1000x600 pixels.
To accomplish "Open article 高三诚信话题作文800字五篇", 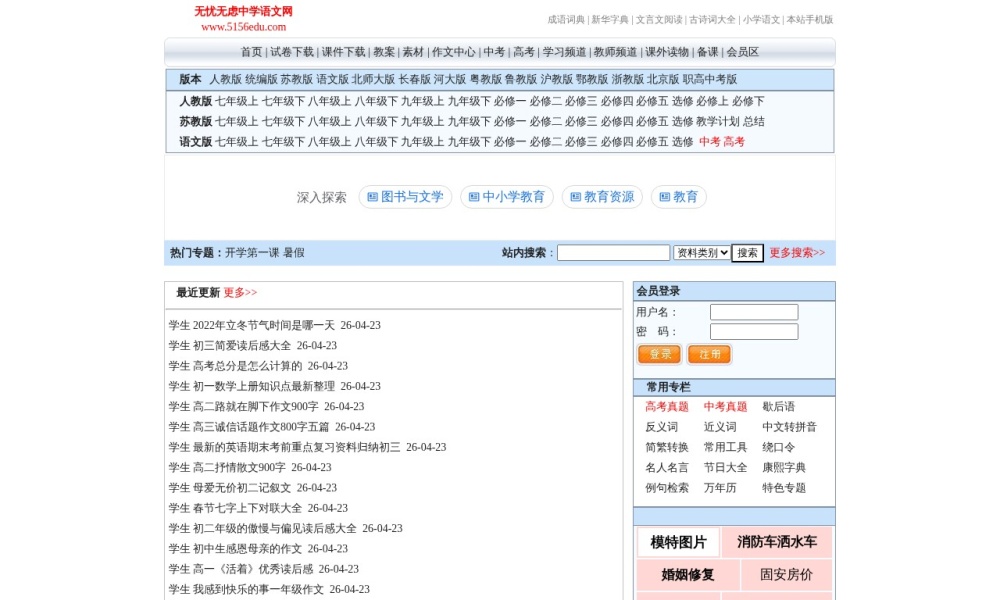I will [261, 427].
